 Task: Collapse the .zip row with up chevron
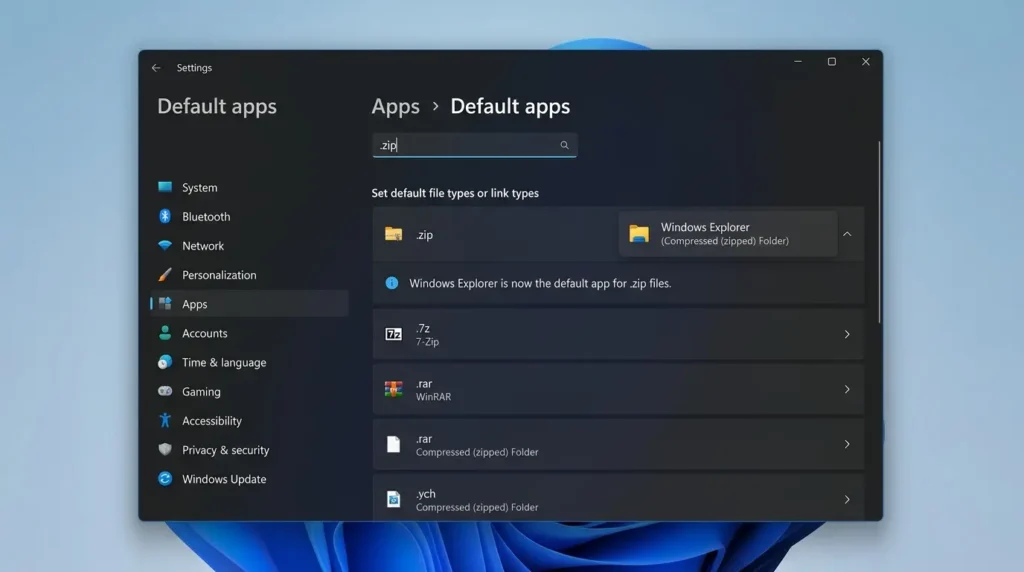click(x=847, y=234)
